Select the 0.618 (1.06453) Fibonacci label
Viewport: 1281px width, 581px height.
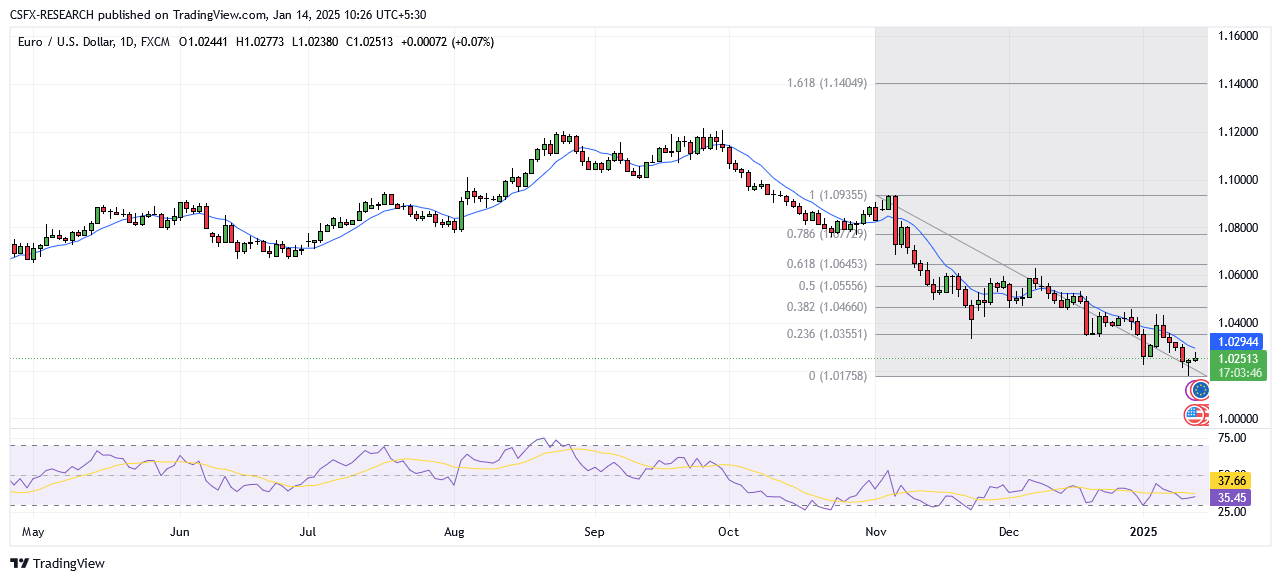(826, 264)
